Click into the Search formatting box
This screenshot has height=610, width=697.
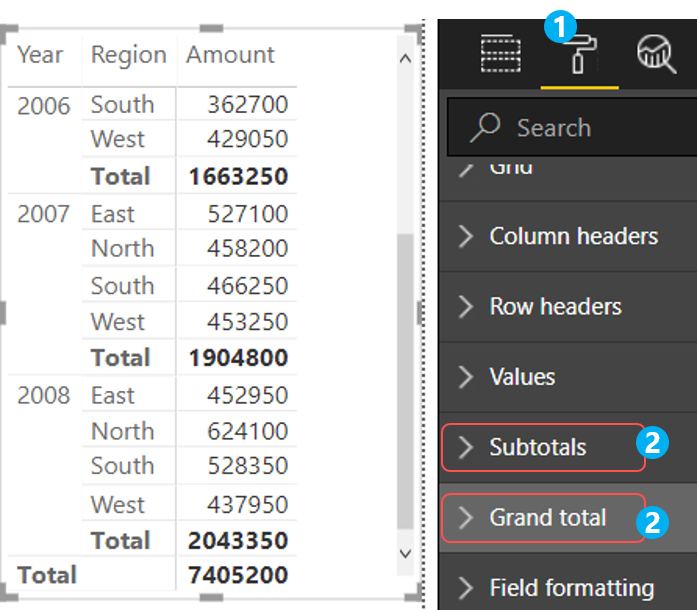click(x=572, y=128)
